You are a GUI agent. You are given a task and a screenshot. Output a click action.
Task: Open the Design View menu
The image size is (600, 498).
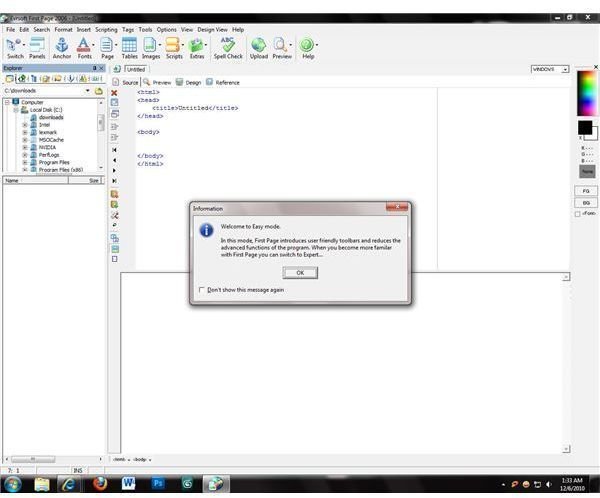(212, 29)
